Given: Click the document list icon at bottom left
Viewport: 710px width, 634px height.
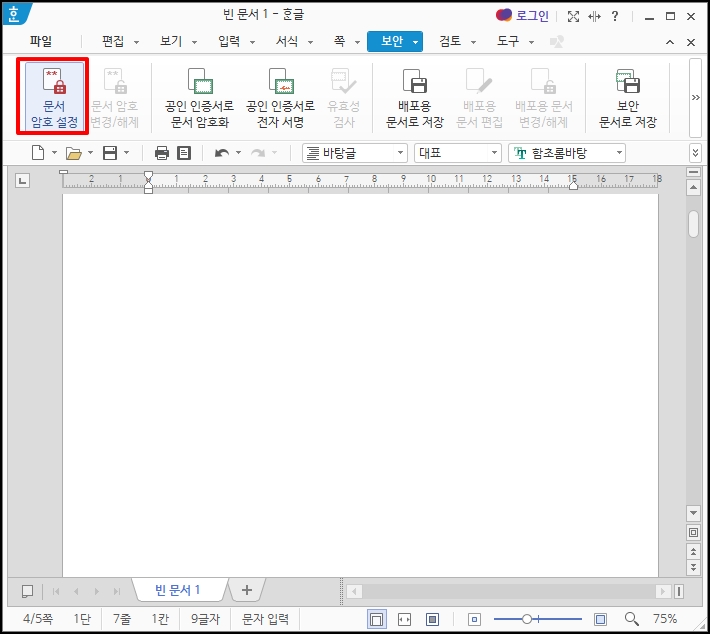Looking at the screenshot, I should [27, 591].
